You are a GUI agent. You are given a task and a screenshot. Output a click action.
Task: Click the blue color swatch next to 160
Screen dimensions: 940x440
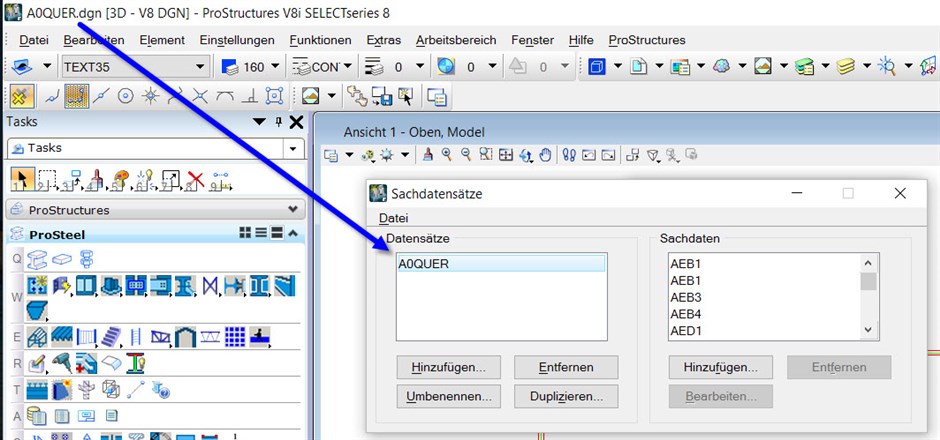[230, 67]
